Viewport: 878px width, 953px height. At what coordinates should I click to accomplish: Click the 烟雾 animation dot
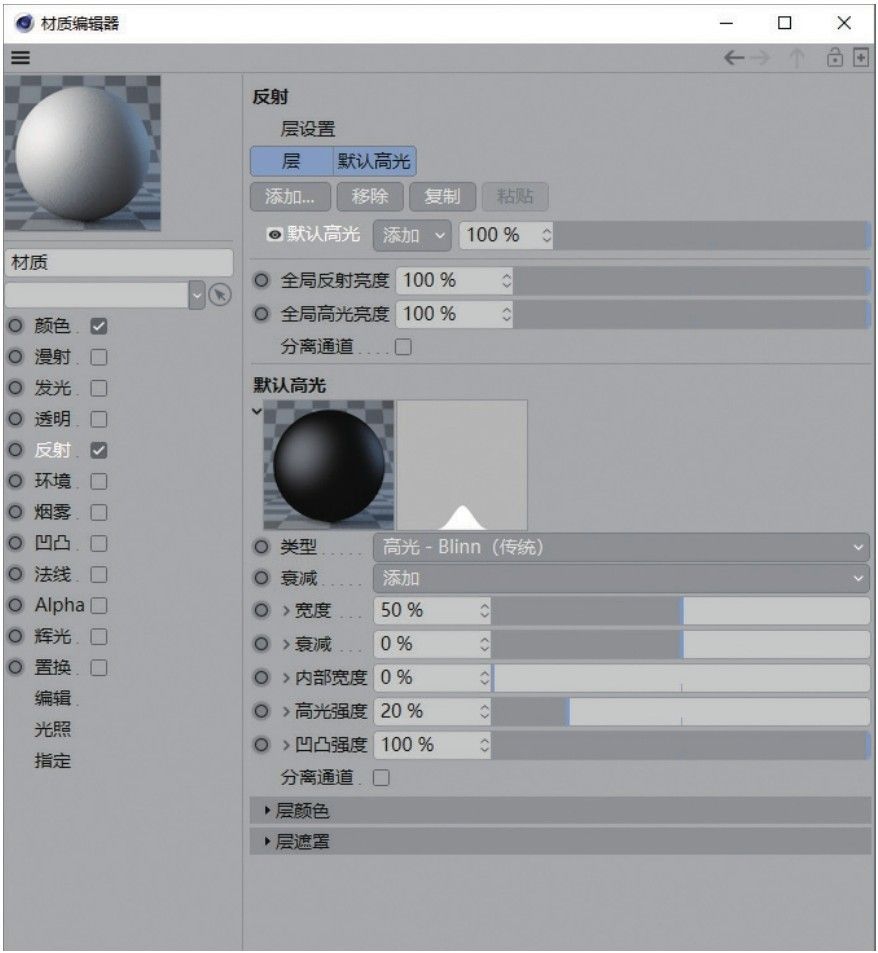pos(15,512)
